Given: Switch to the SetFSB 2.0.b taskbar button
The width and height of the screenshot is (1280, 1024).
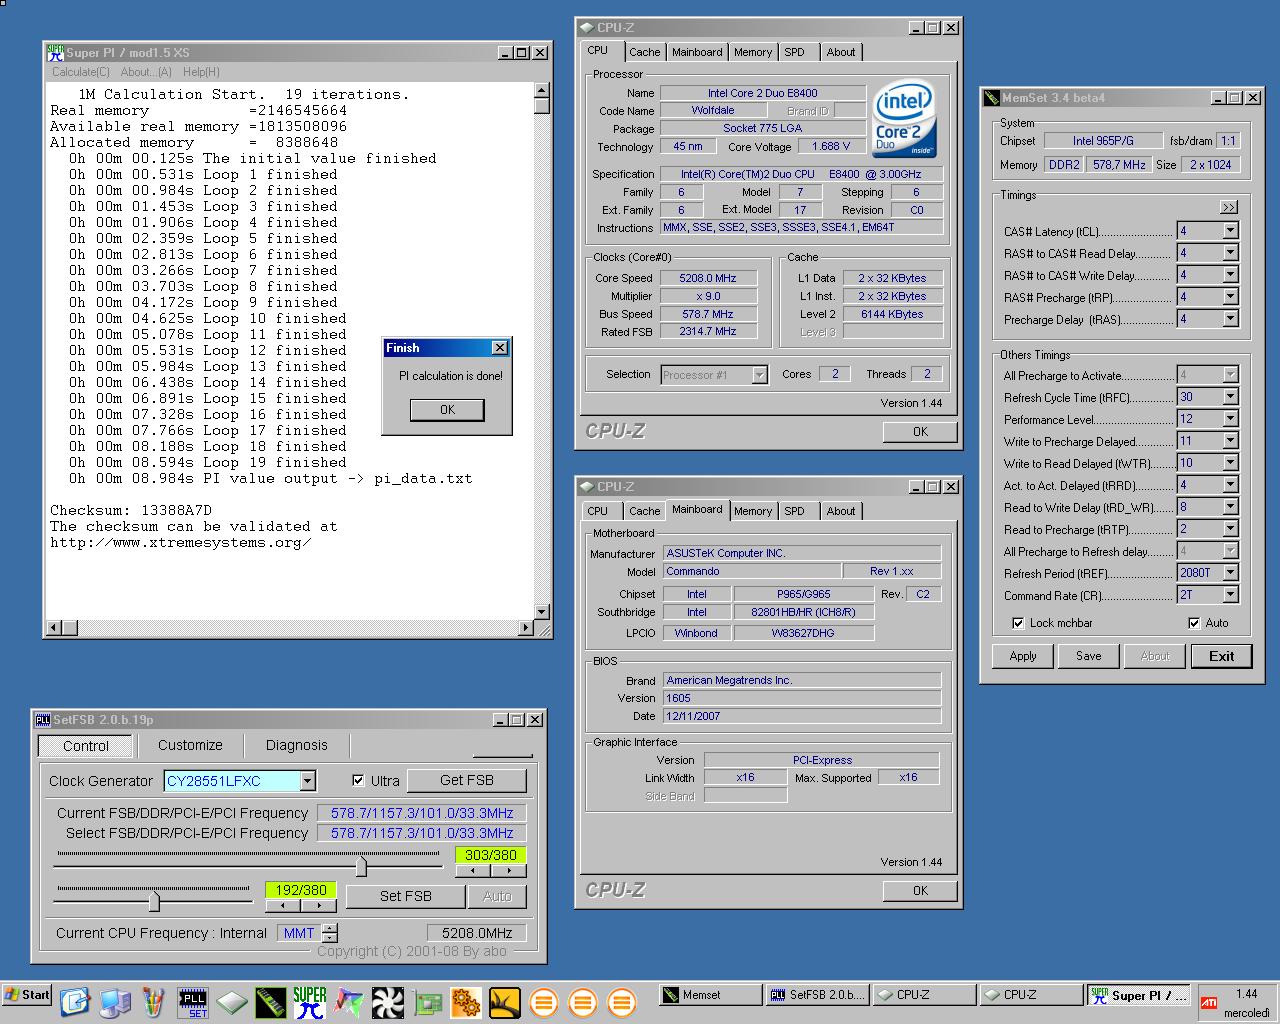Looking at the screenshot, I should [x=818, y=995].
